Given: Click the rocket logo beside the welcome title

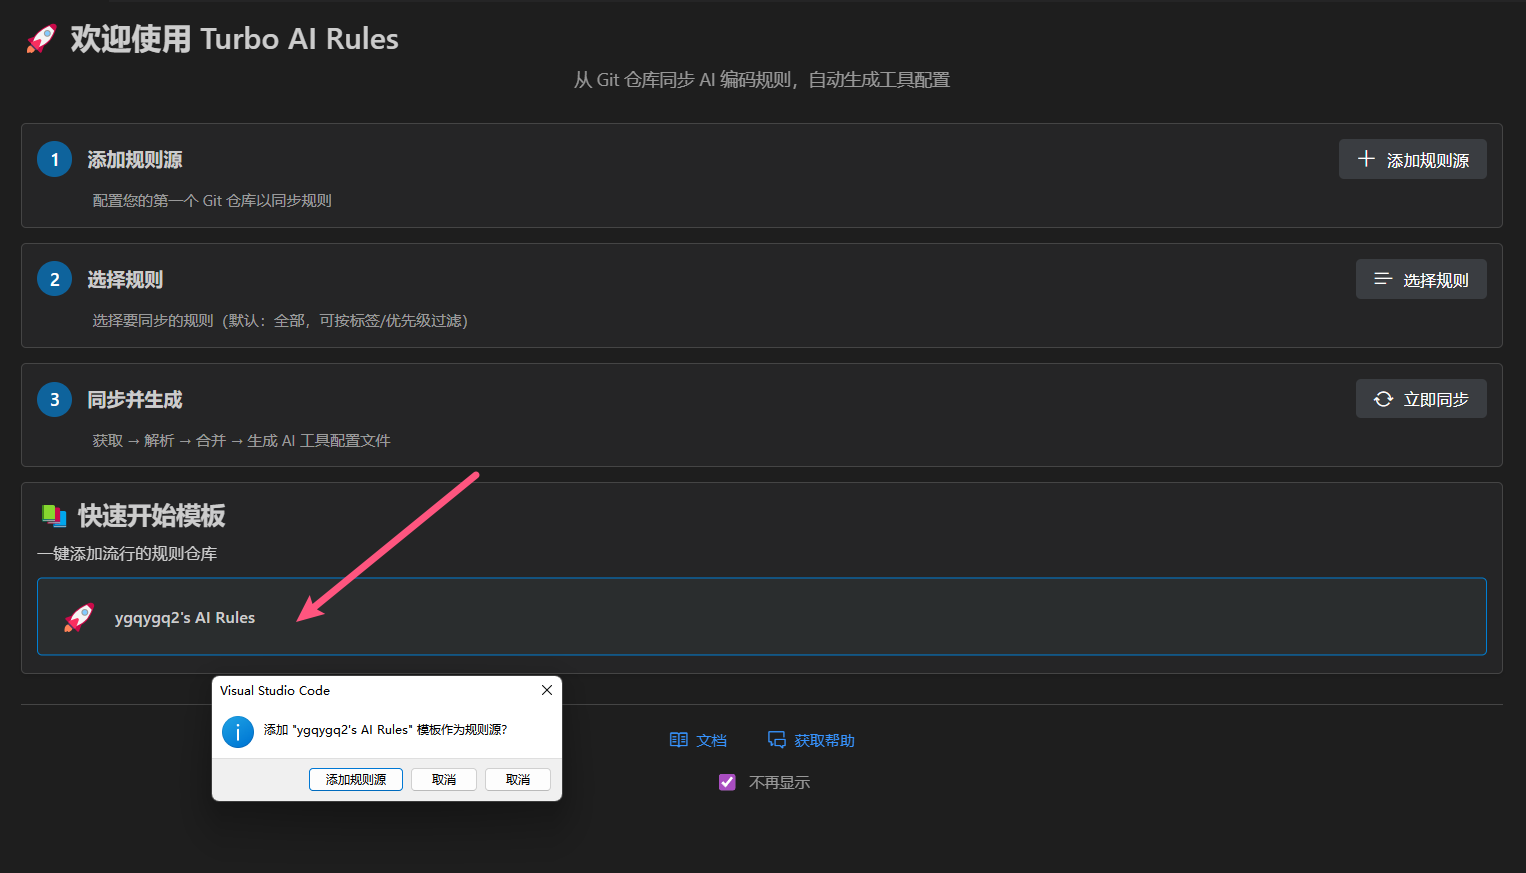Looking at the screenshot, I should point(41,39).
